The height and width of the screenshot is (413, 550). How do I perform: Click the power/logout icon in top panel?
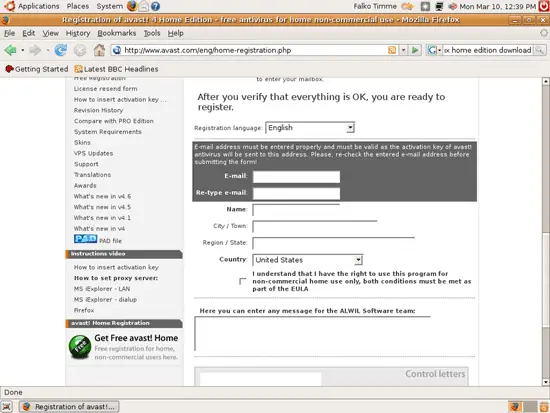[x=544, y=6]
